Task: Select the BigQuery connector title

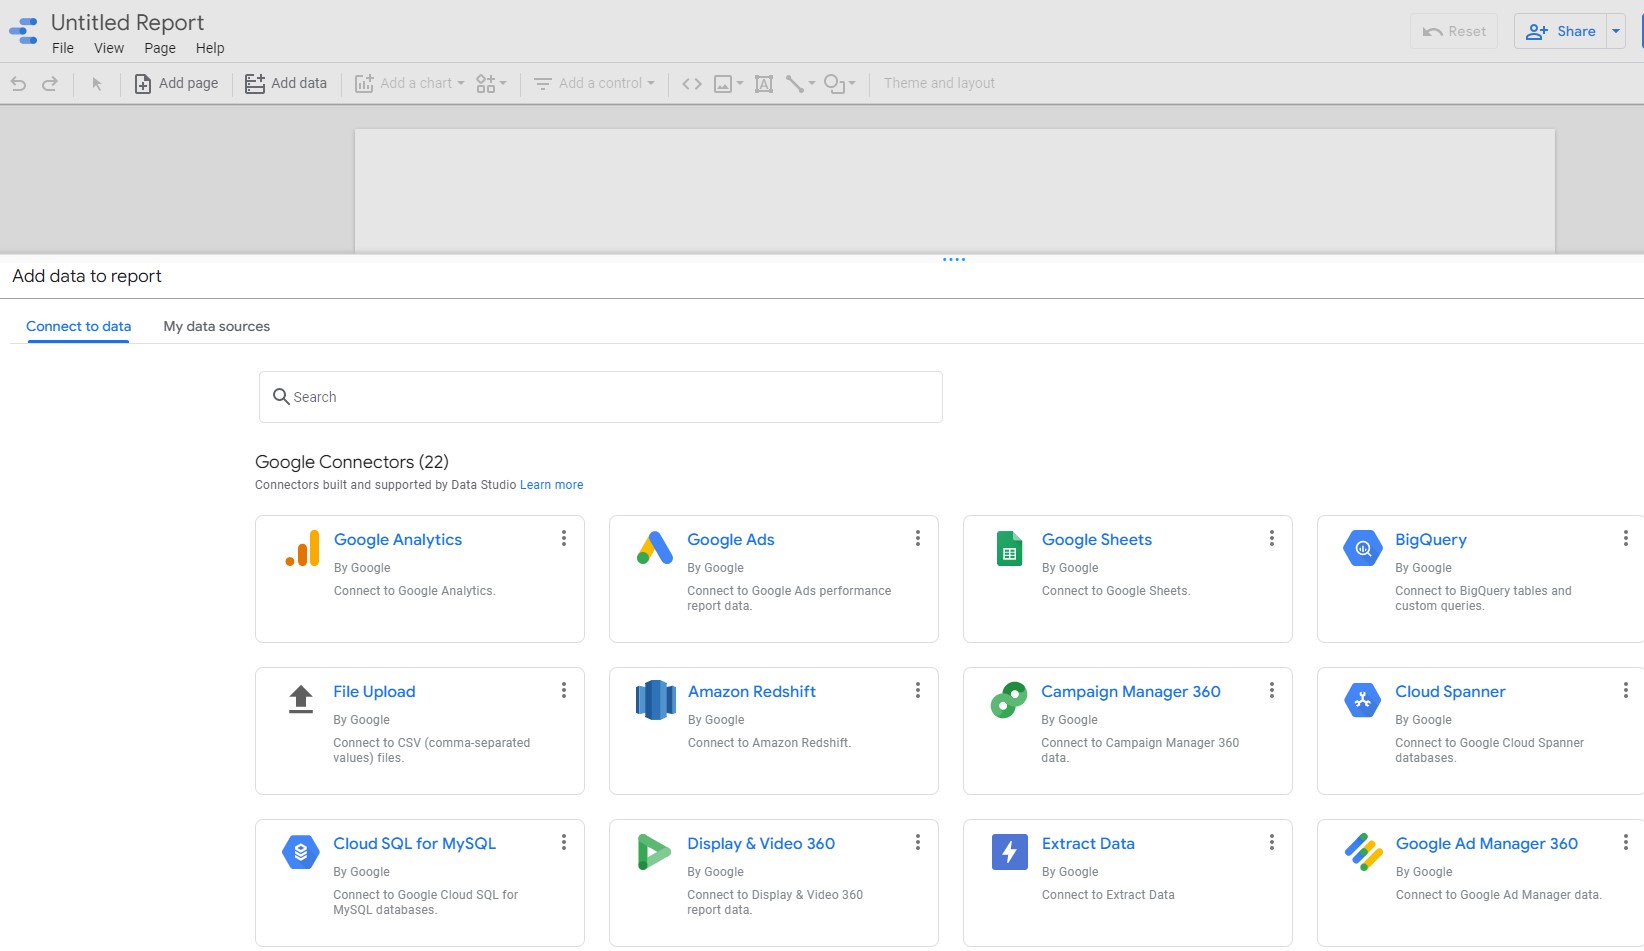Action: 1431,540
